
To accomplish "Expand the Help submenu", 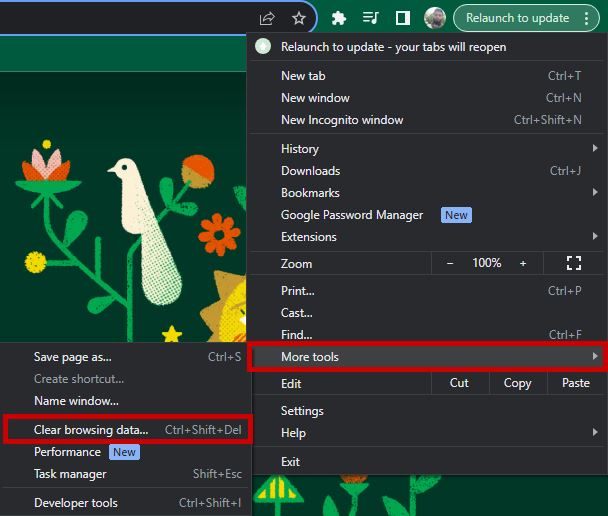I will (427, 433).
